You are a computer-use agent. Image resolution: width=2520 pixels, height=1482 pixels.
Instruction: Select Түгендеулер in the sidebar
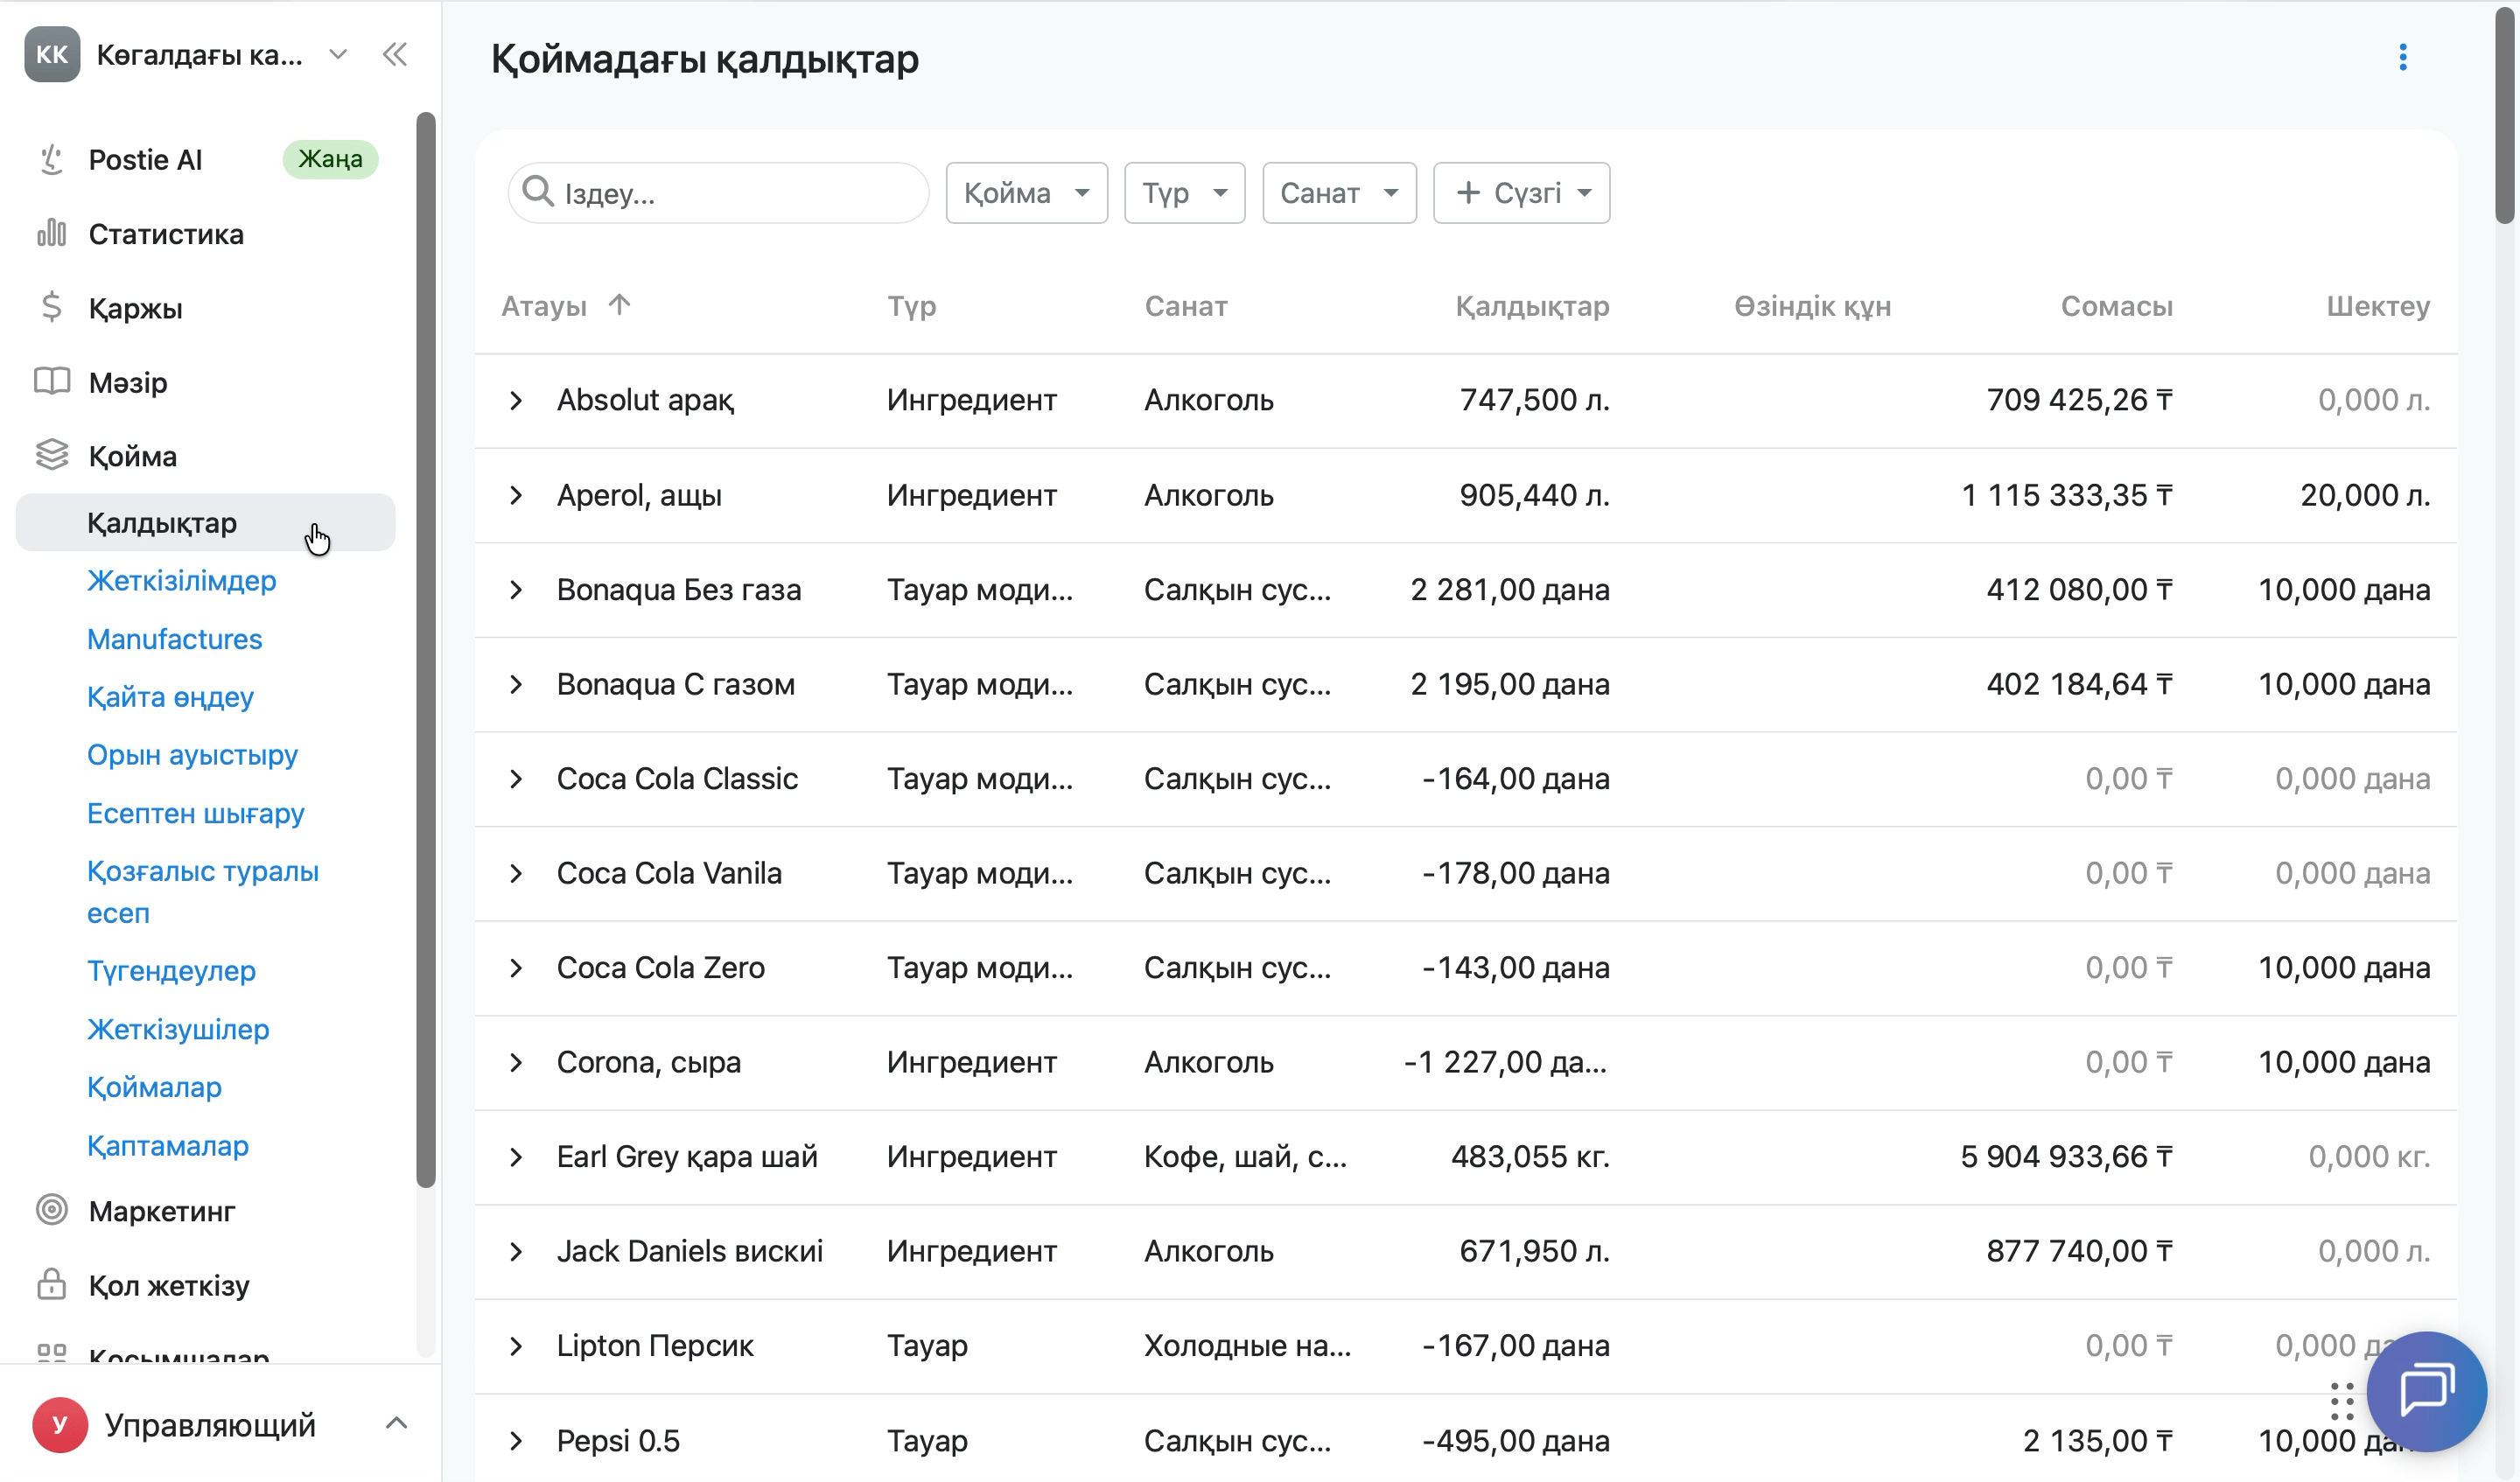171,971
